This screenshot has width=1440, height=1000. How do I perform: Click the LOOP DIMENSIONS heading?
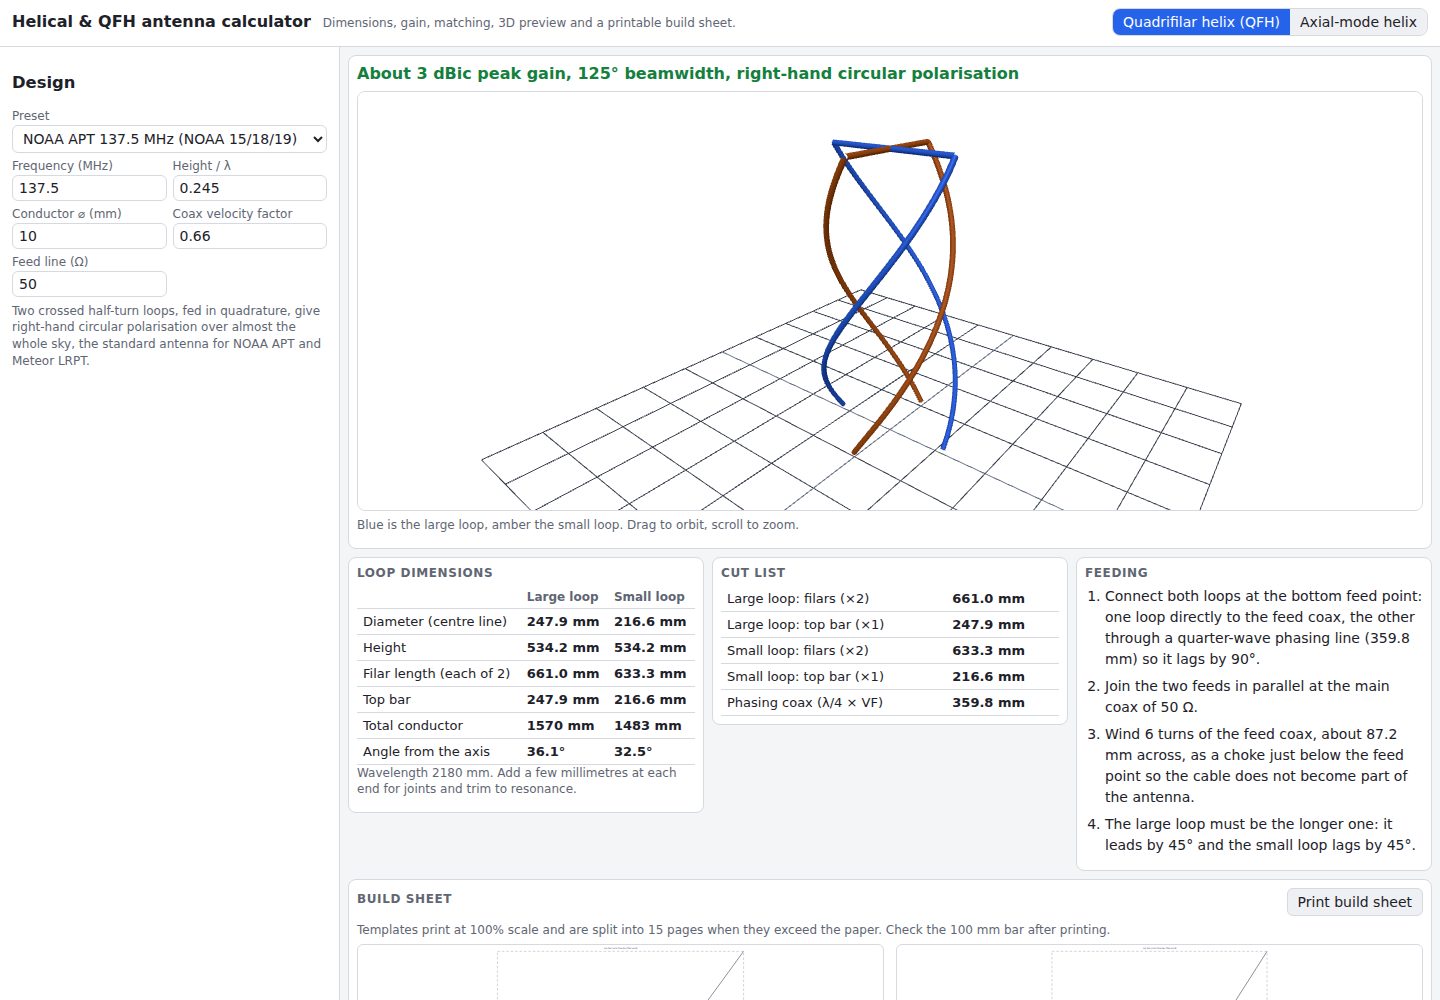point(425,573)
